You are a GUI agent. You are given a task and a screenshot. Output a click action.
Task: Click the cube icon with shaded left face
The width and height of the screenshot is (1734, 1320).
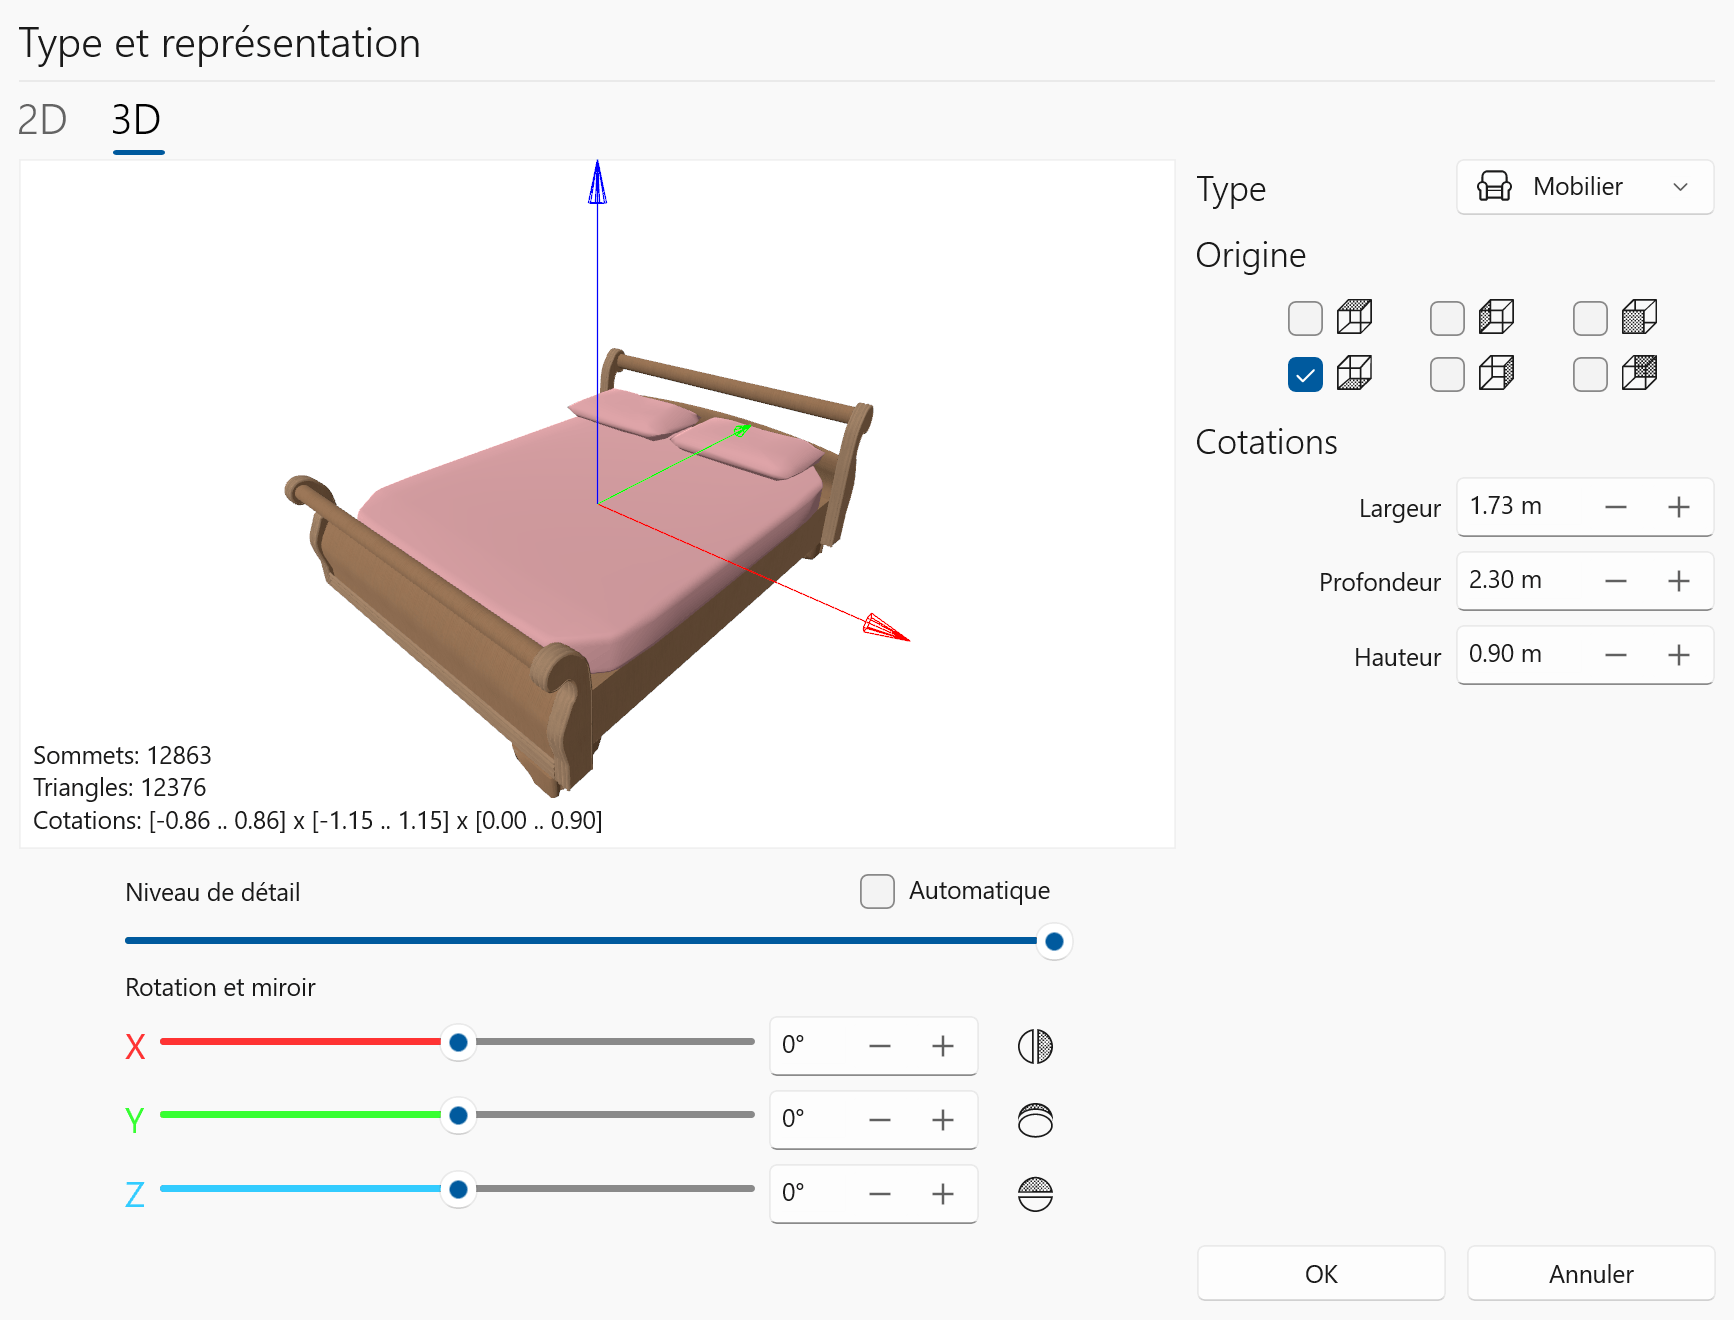[1496, 317]
